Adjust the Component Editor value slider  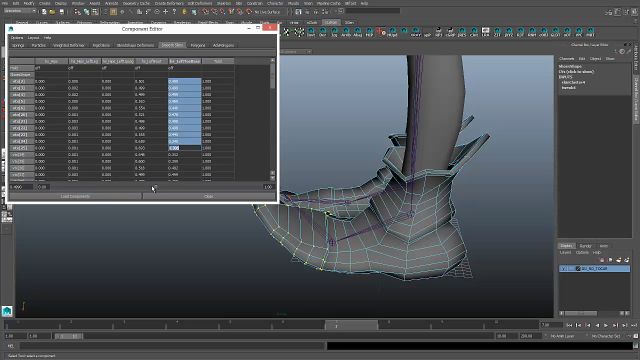155,187
